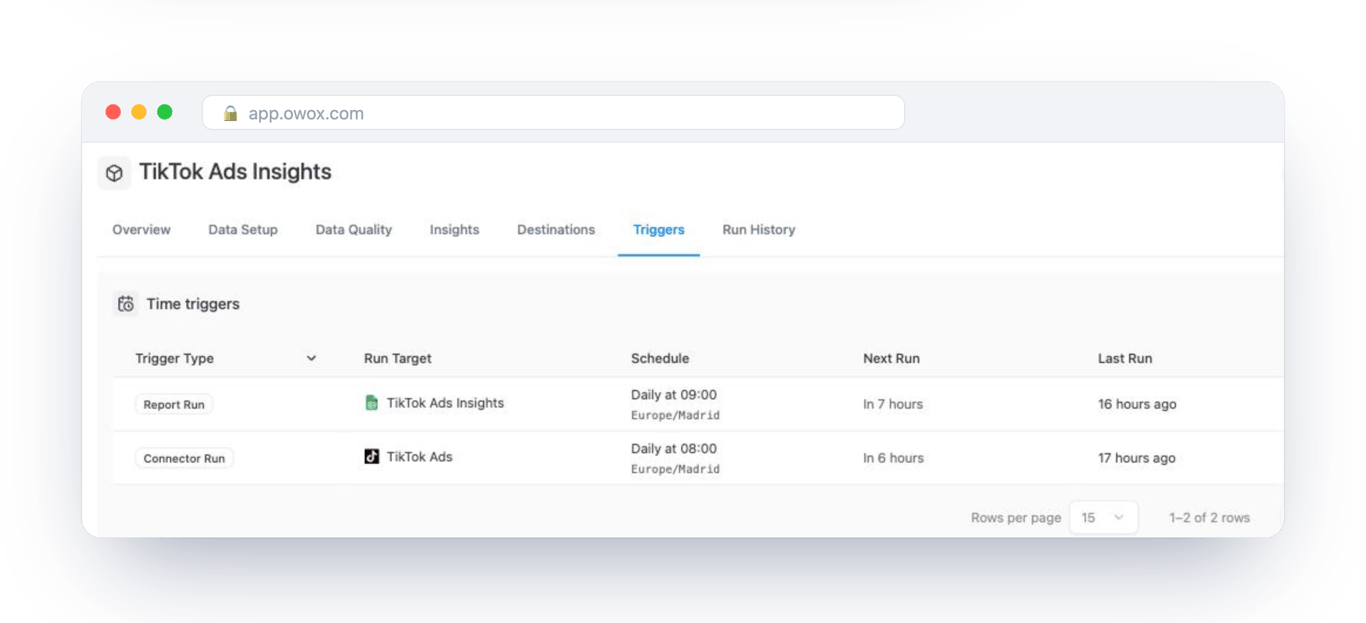The height and width of the screenshot is (623, 1366).
Task: Click the green maximize window dot
Action: 165,112
